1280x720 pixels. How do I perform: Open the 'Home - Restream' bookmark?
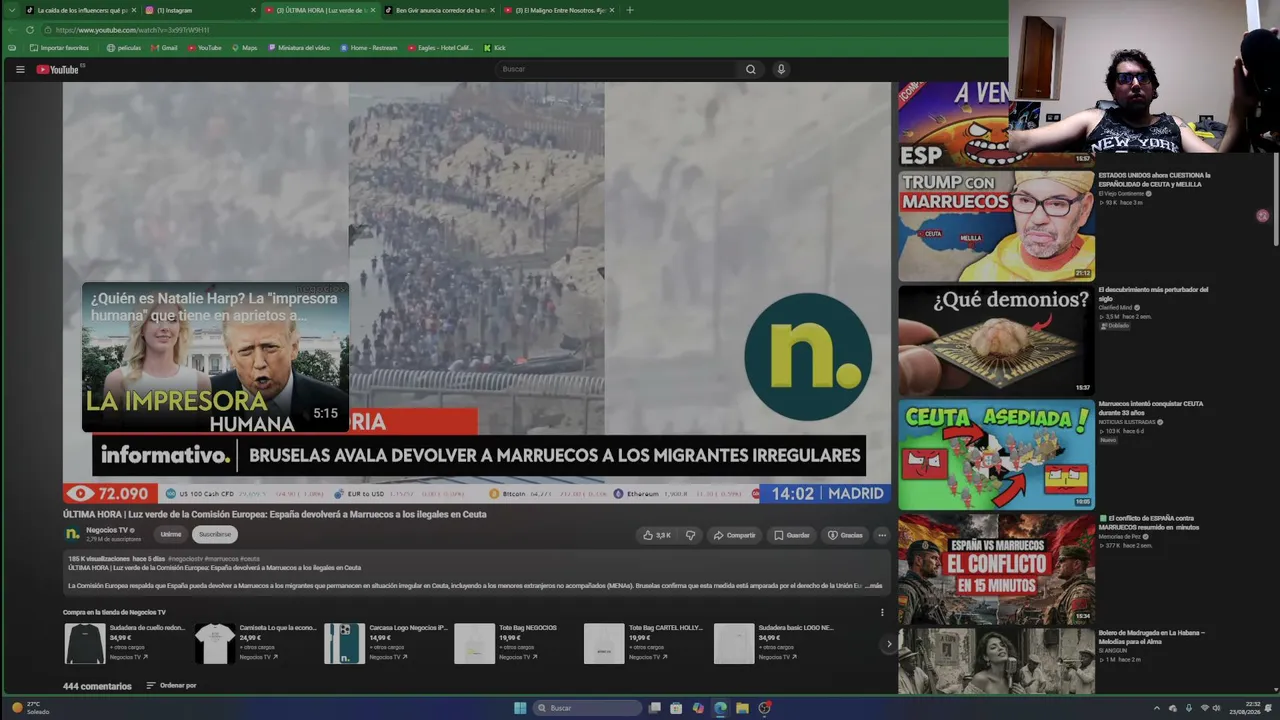pos(369,48)
